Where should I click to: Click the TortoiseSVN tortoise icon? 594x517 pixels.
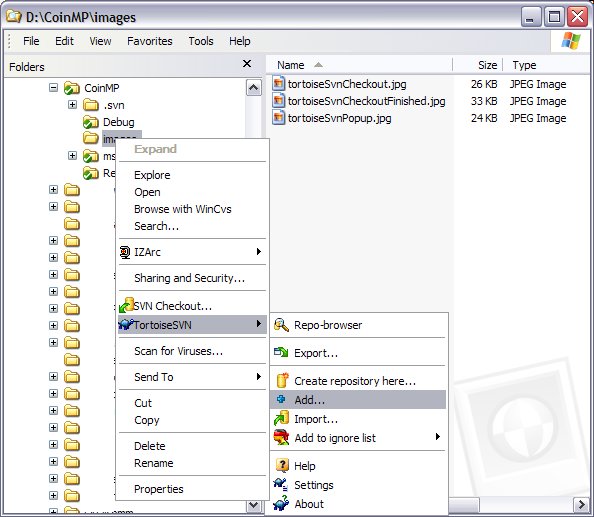126,325
